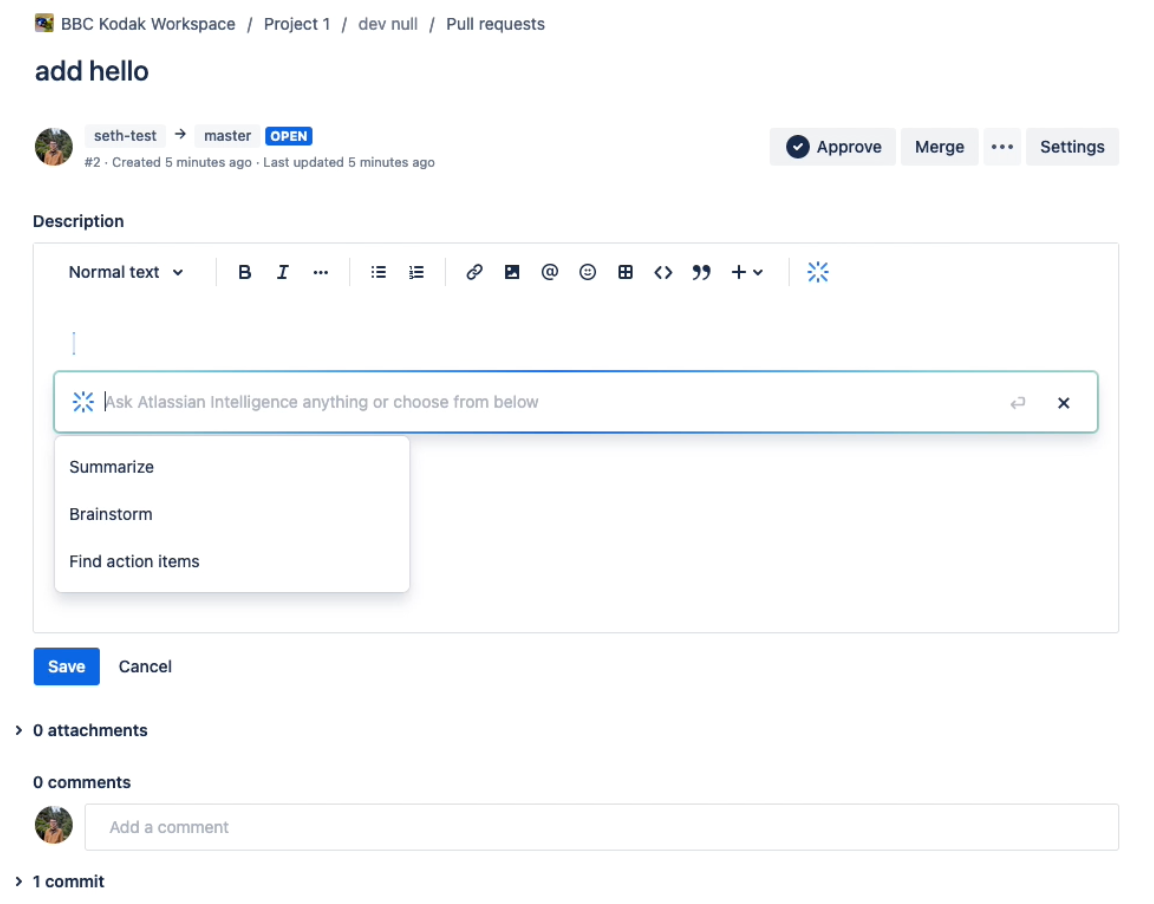Image resolution: width=1154 pixels, height=904 pixels.
Task: Open Normal text style dropdown
Action: coord(126,272)
